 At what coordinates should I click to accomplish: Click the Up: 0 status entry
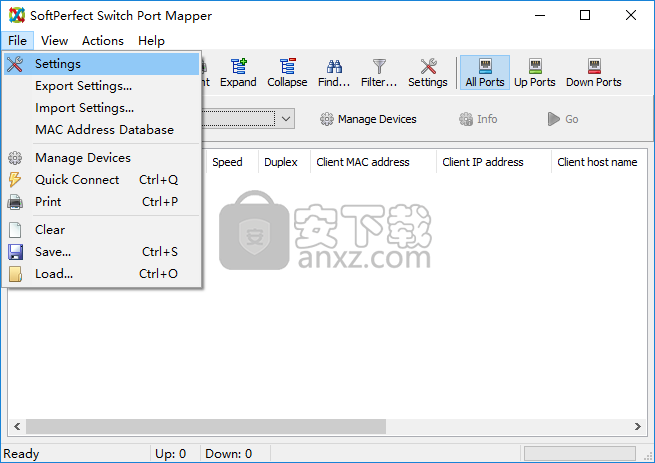(170, 454)
